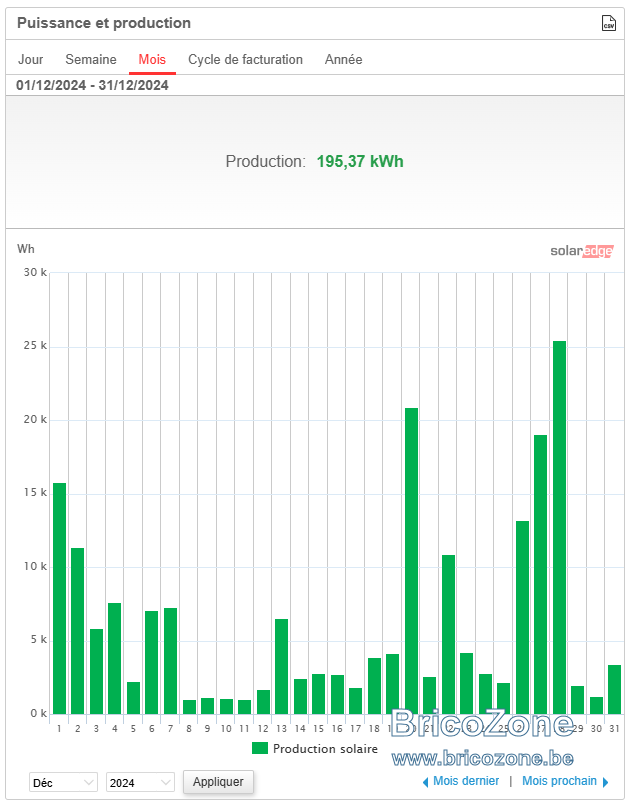This screenshot has width=627, height=802.
Task: Click the bar for day 1
Action: [x=59, y=598]
